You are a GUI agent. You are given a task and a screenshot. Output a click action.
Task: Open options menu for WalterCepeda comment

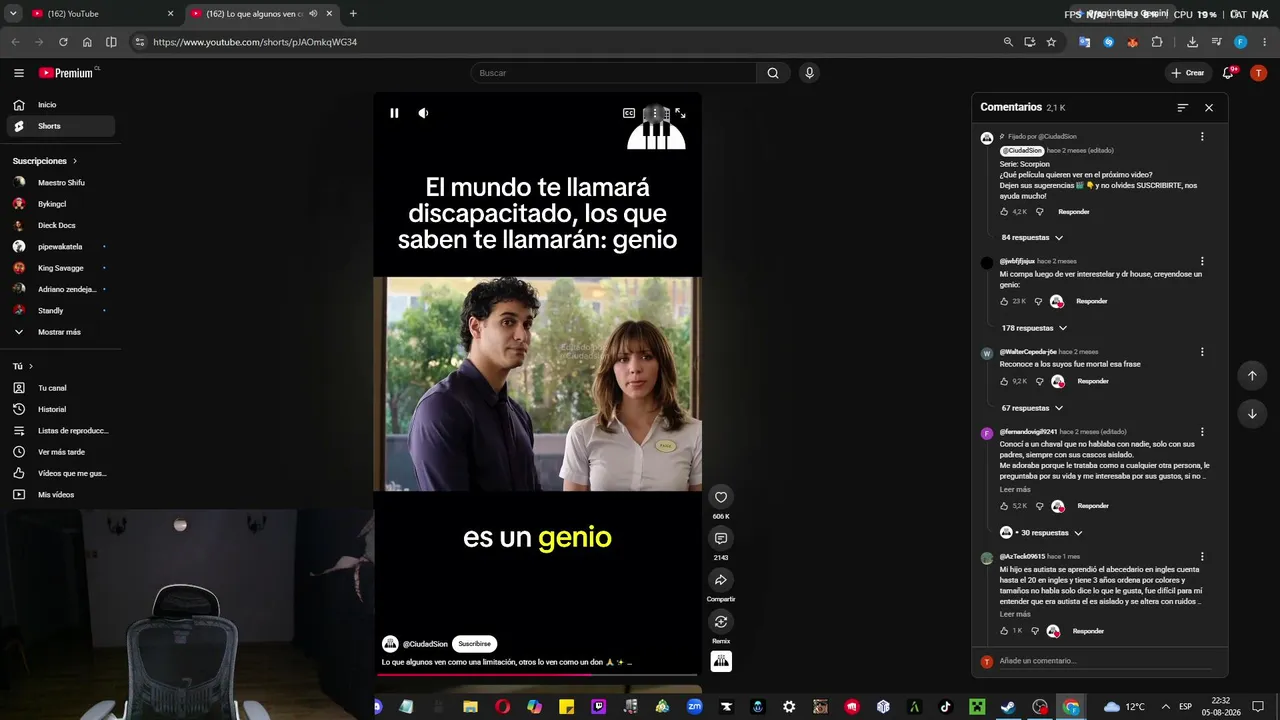pyautogui.click(x=1202, y=352)
